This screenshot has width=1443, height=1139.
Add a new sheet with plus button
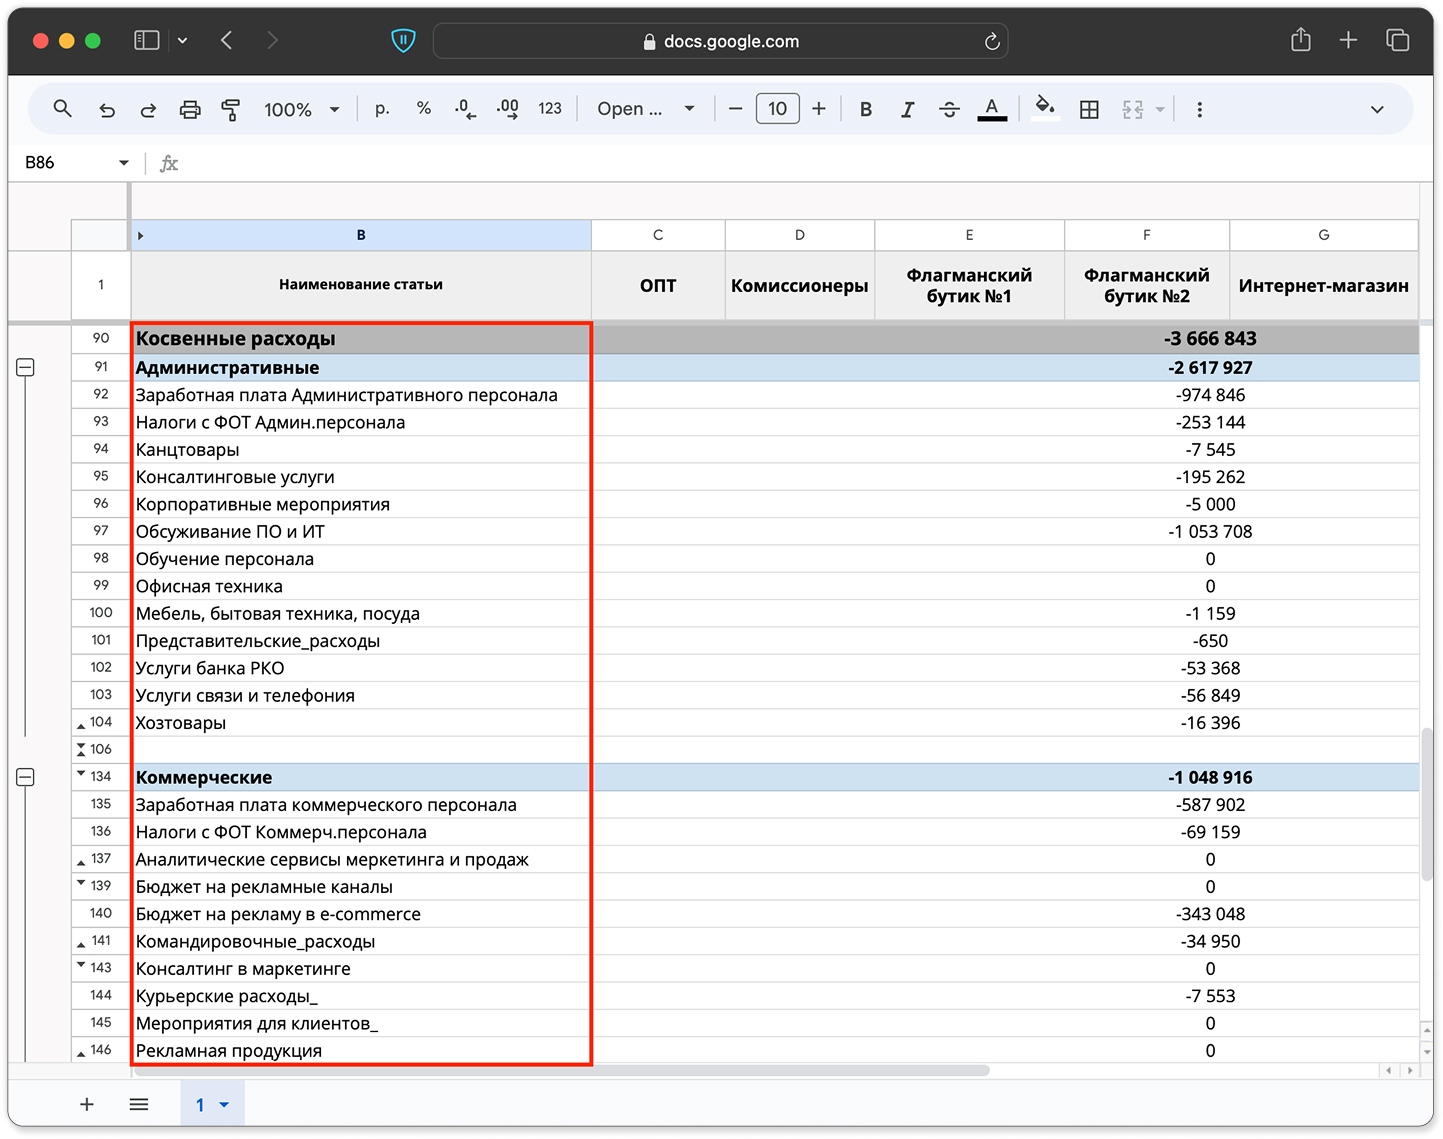click(87, 1105)
